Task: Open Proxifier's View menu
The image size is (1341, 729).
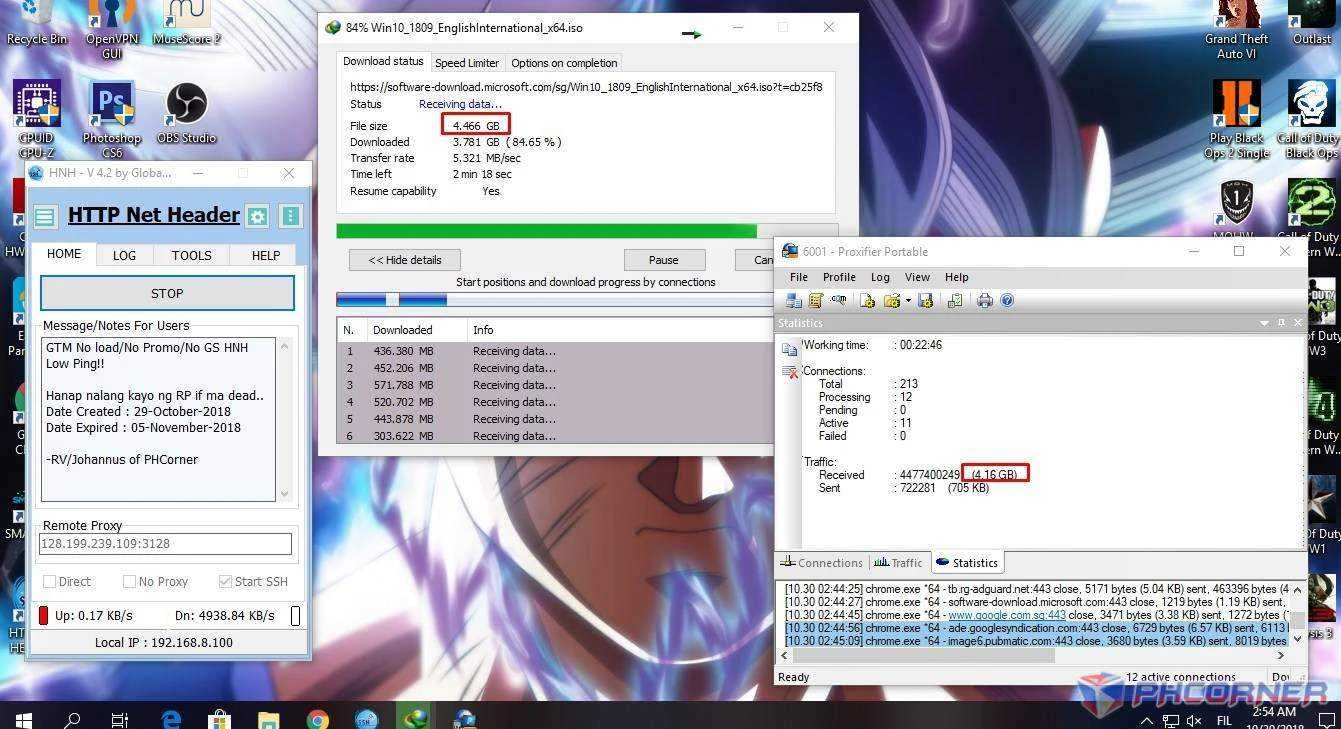Action: [917, 277]
